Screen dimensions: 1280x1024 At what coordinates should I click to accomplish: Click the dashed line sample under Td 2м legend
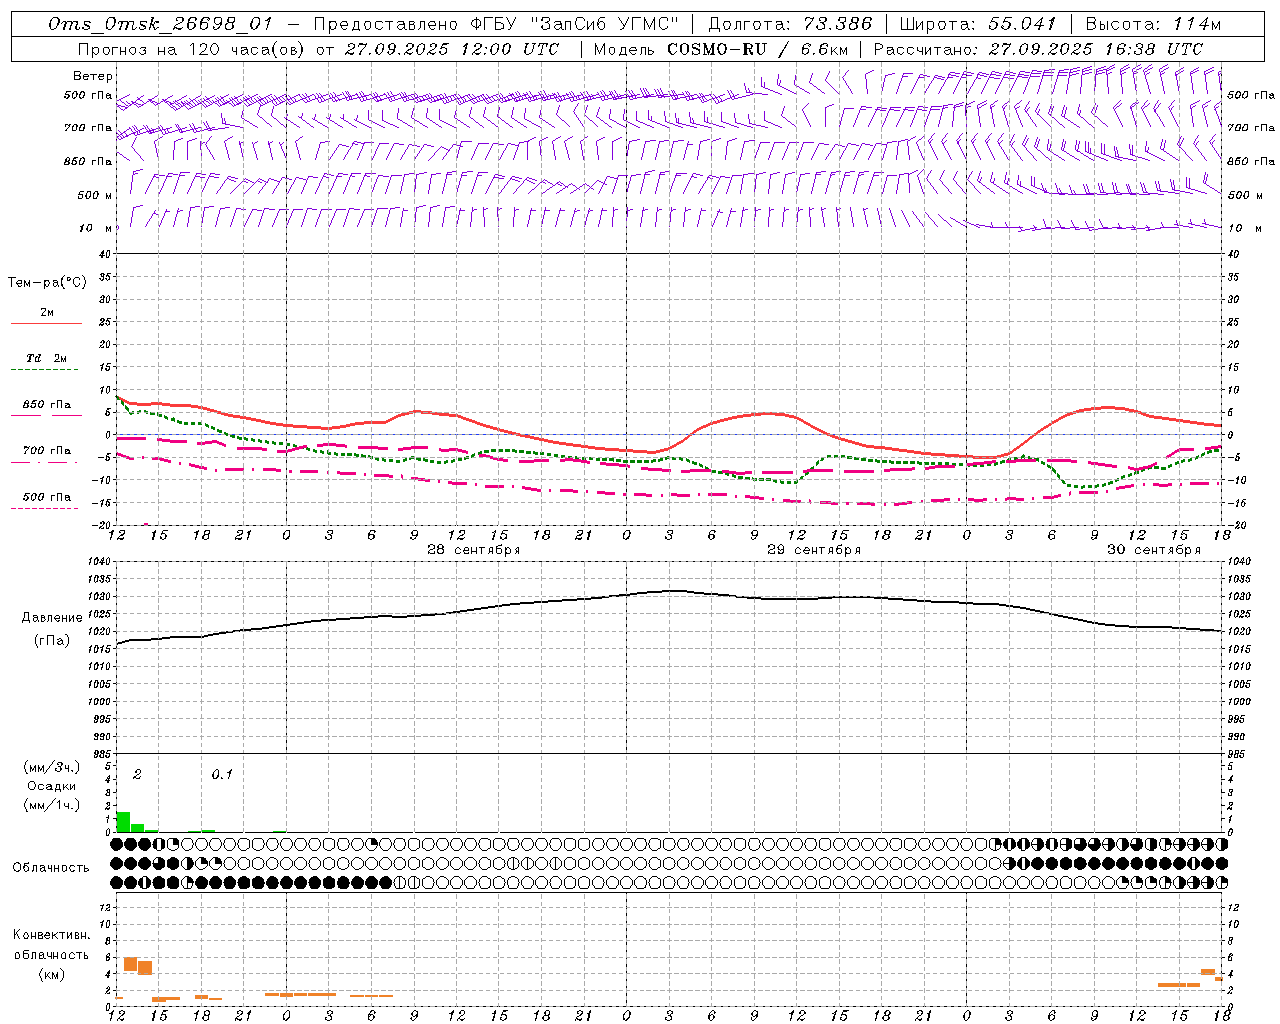coord(45,371)
